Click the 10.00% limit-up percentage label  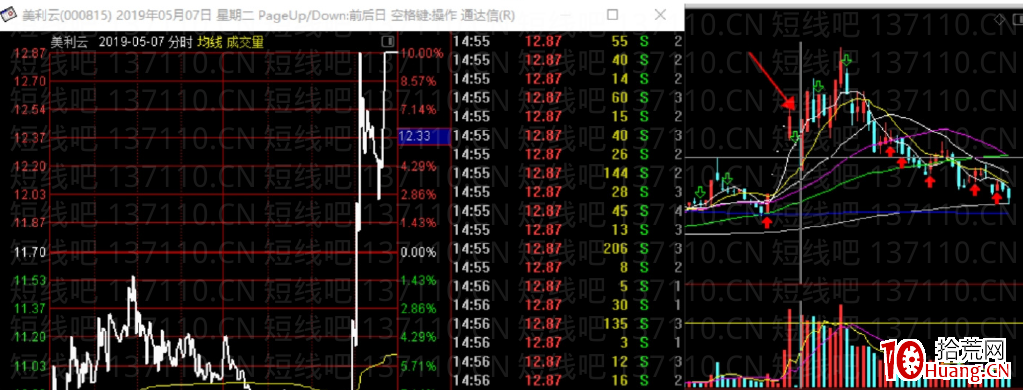421,53
